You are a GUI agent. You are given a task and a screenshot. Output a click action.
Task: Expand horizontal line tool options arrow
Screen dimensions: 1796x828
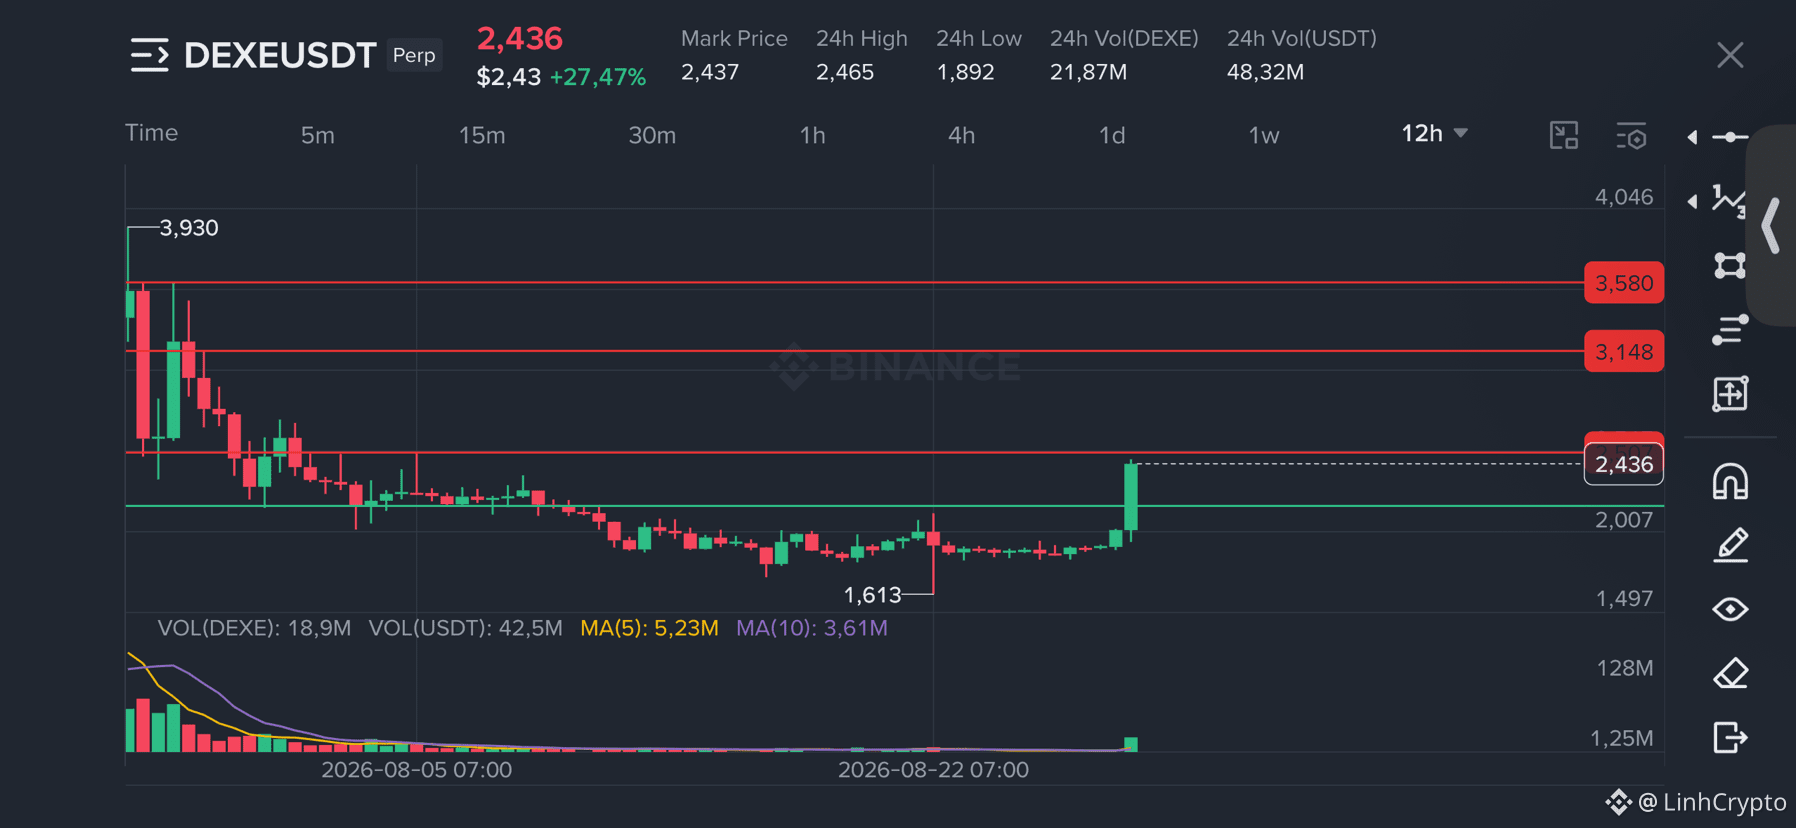click(x=1692, y=137)
